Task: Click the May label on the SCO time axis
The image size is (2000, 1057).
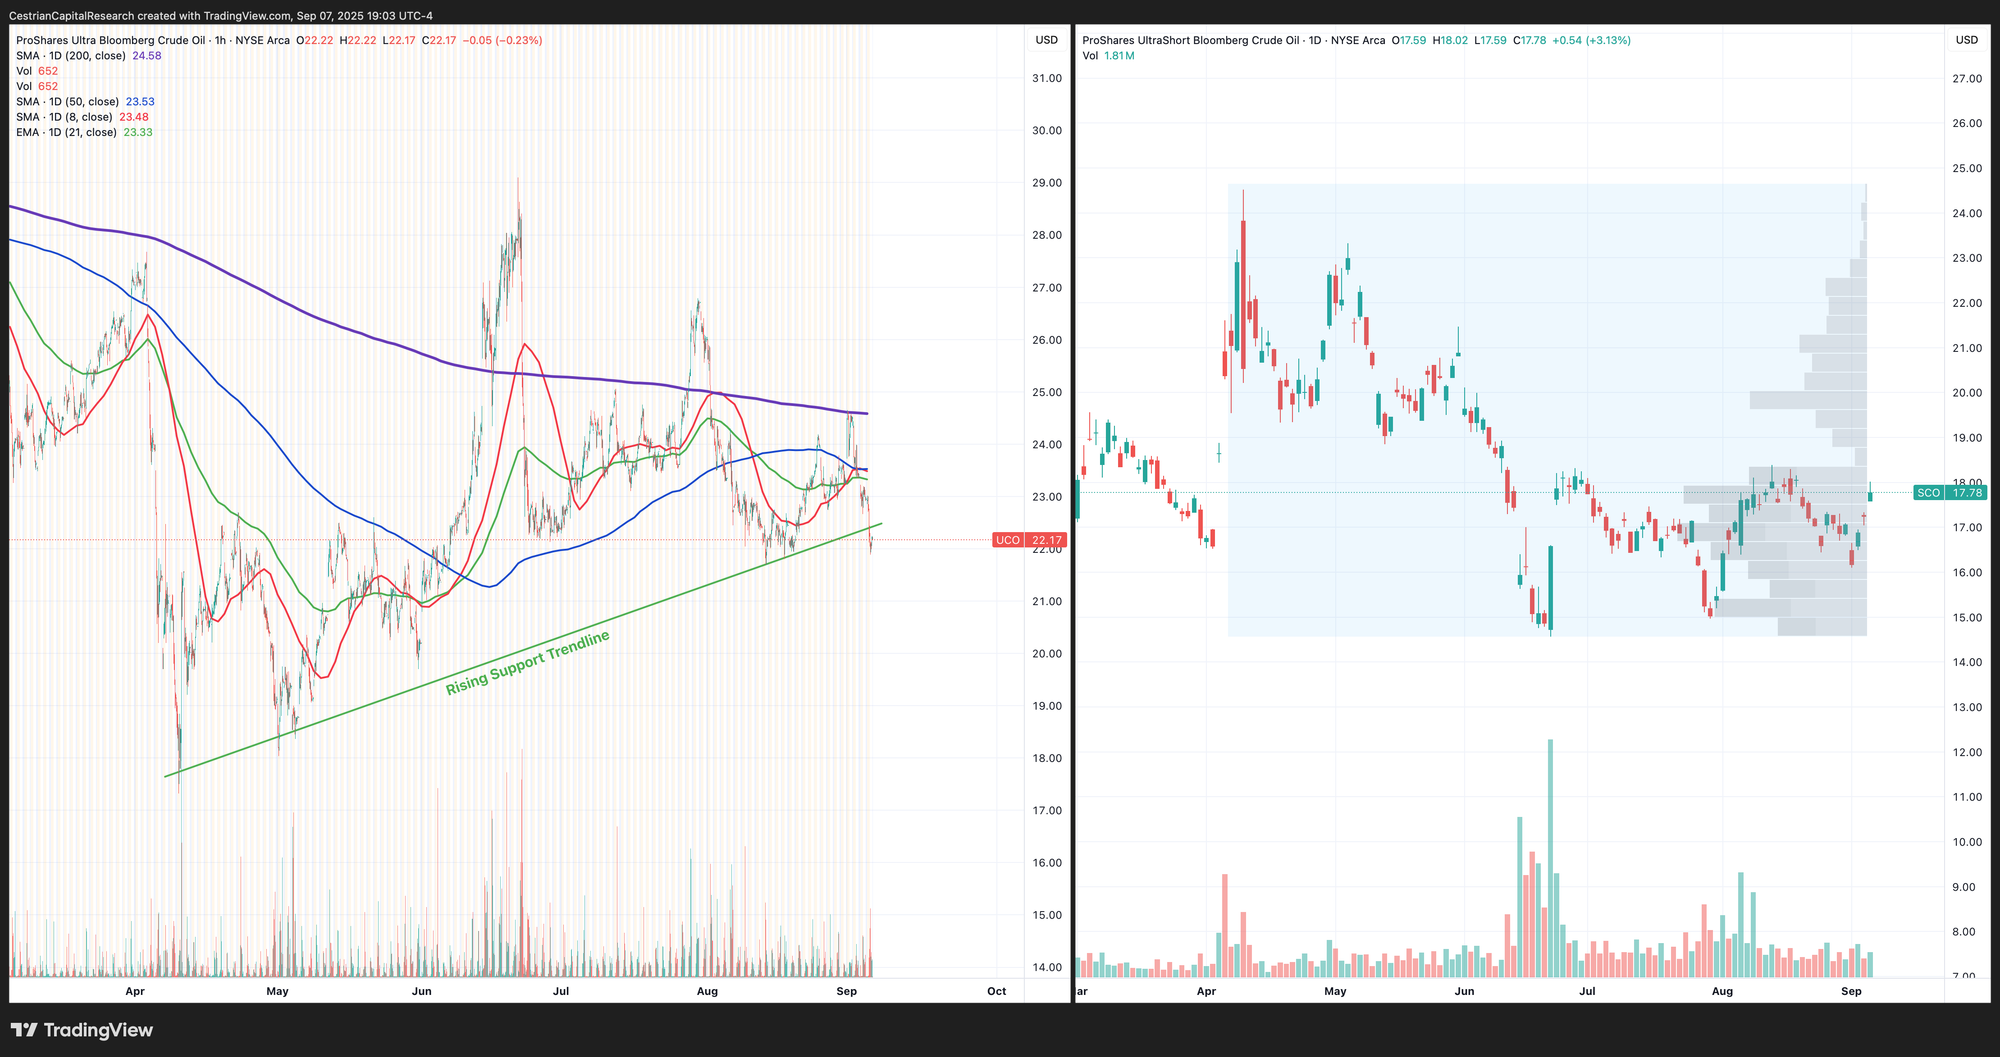Action: (1335, 991)
